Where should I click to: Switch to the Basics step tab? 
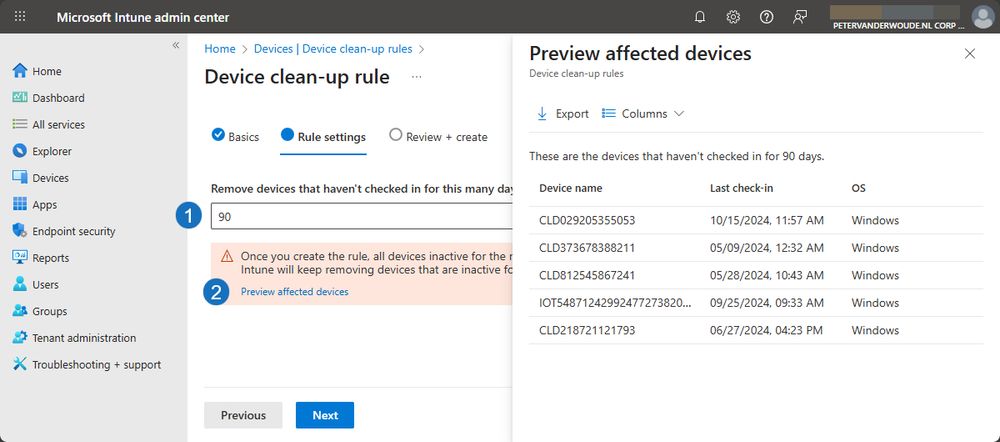click(235, 136)
